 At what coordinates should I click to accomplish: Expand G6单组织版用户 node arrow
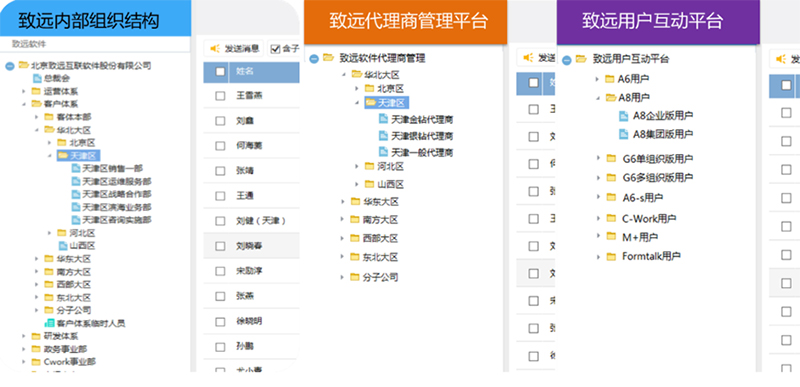[x=598, y=158]
